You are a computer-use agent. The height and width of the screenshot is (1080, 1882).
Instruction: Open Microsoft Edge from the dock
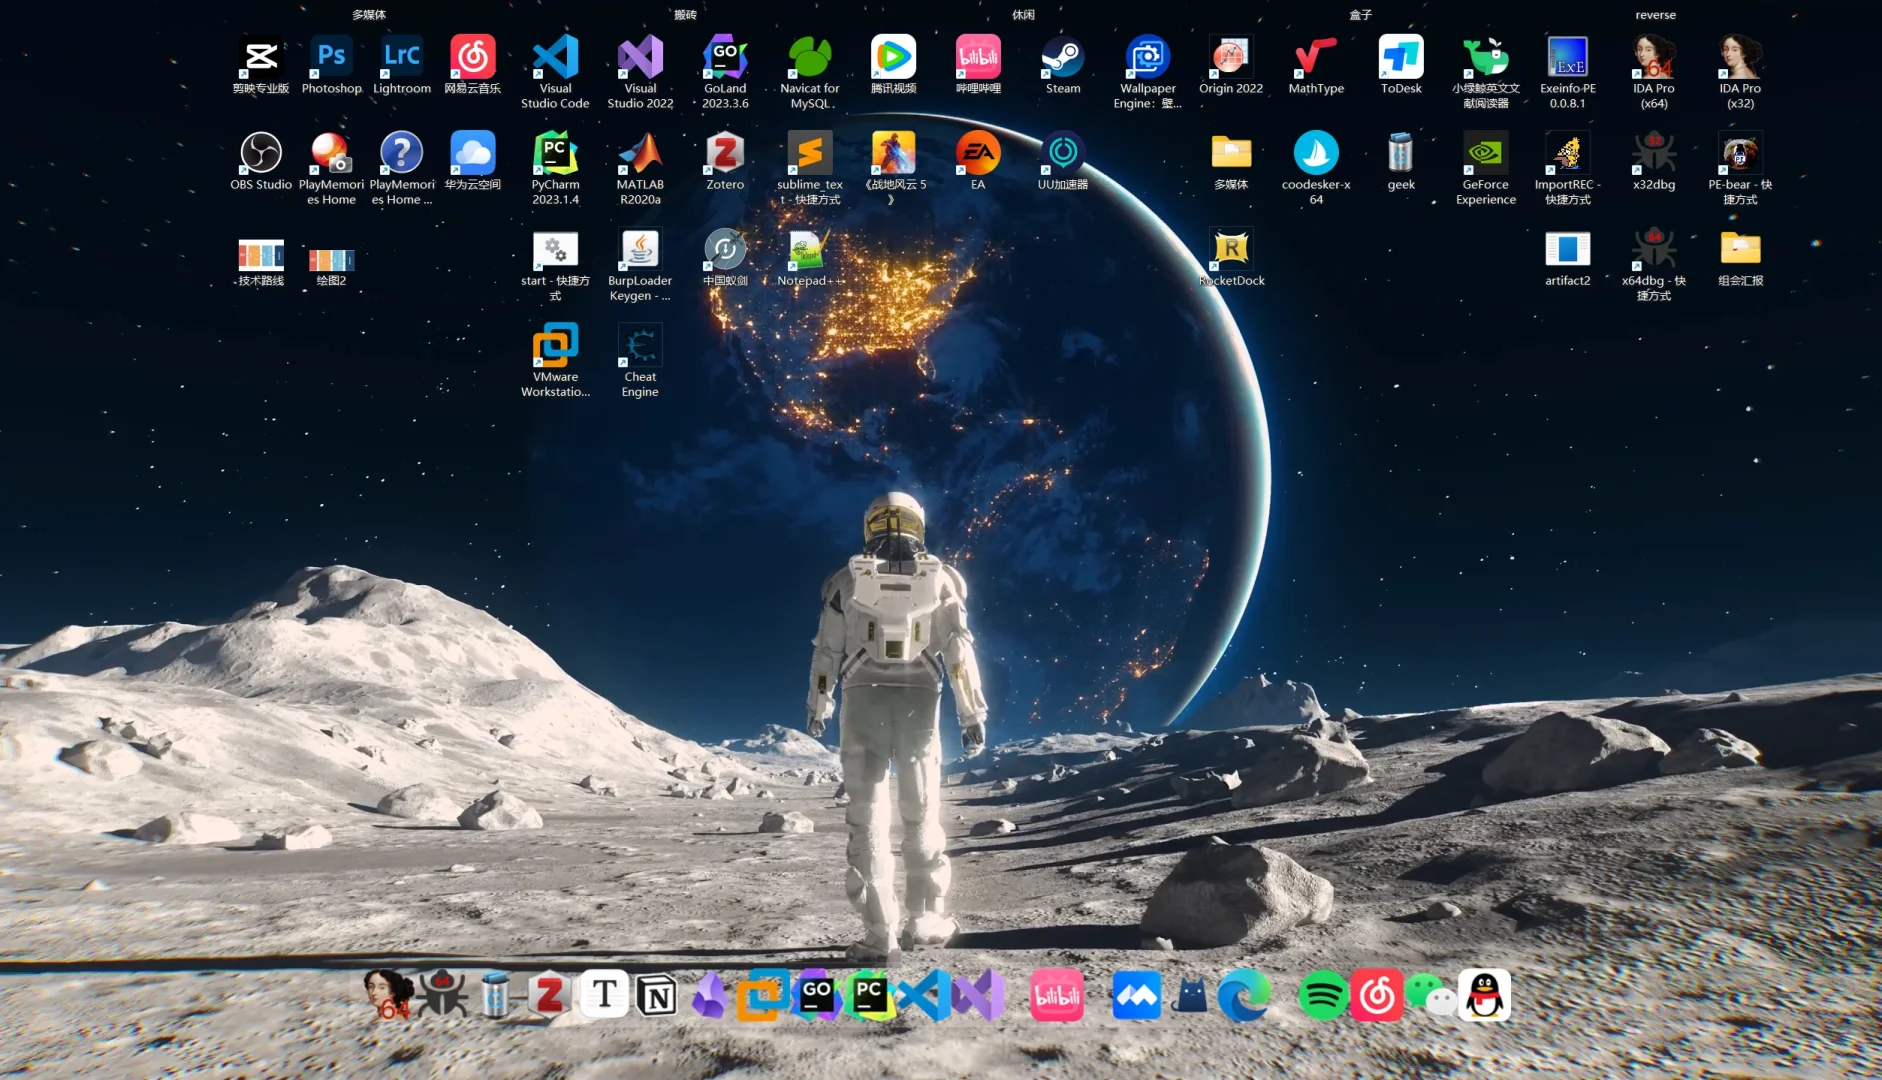coord(1243,996)
